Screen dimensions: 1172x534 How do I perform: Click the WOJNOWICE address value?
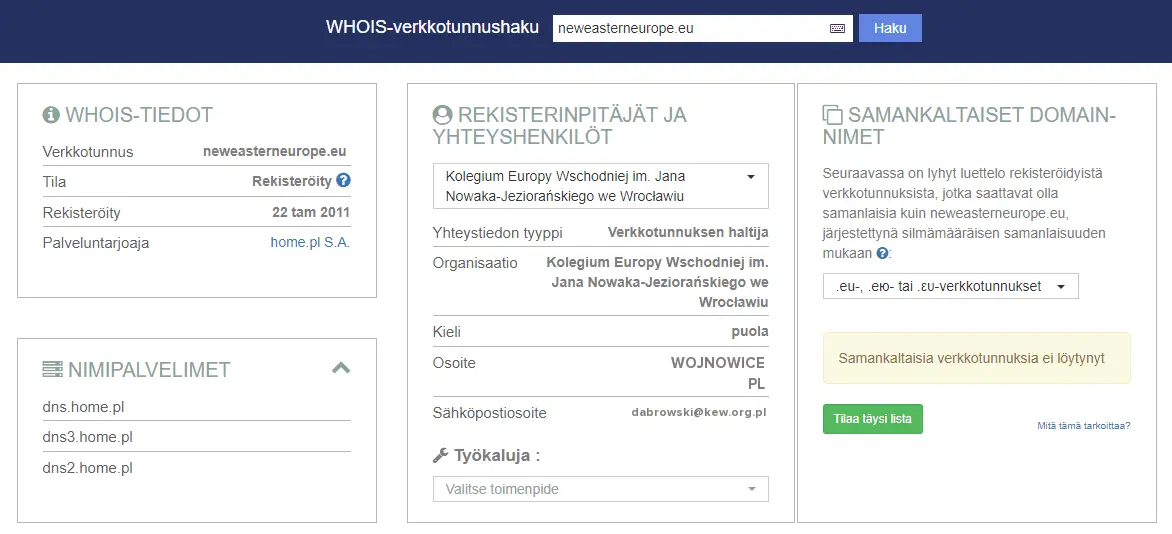[x=718, y=363]
